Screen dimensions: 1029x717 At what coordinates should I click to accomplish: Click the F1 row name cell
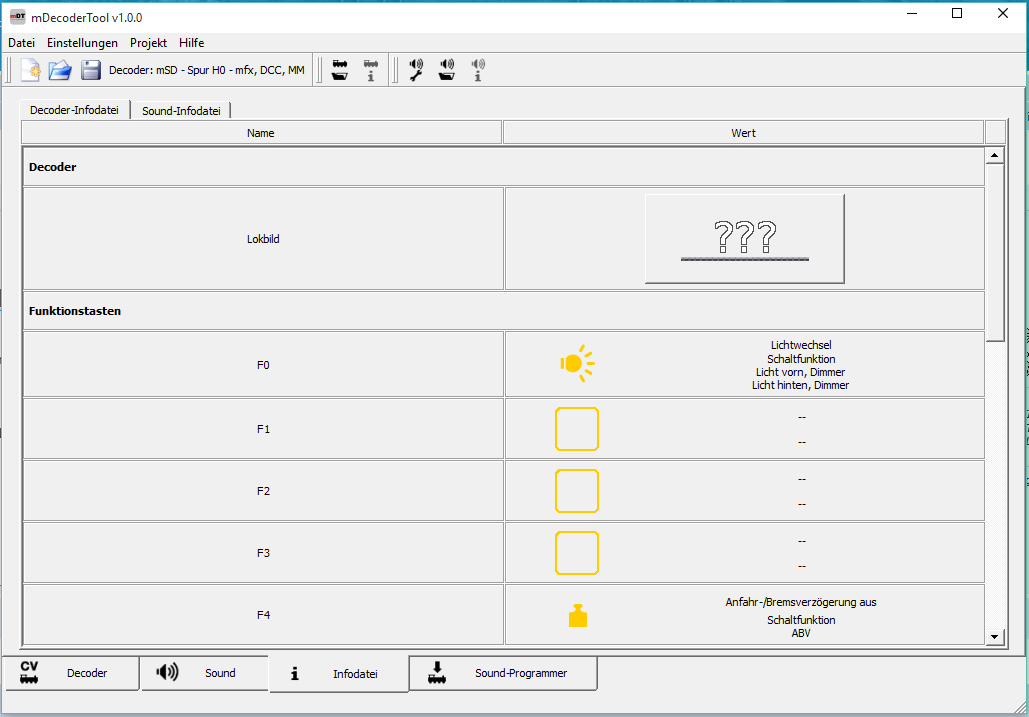tap(263, 429)
